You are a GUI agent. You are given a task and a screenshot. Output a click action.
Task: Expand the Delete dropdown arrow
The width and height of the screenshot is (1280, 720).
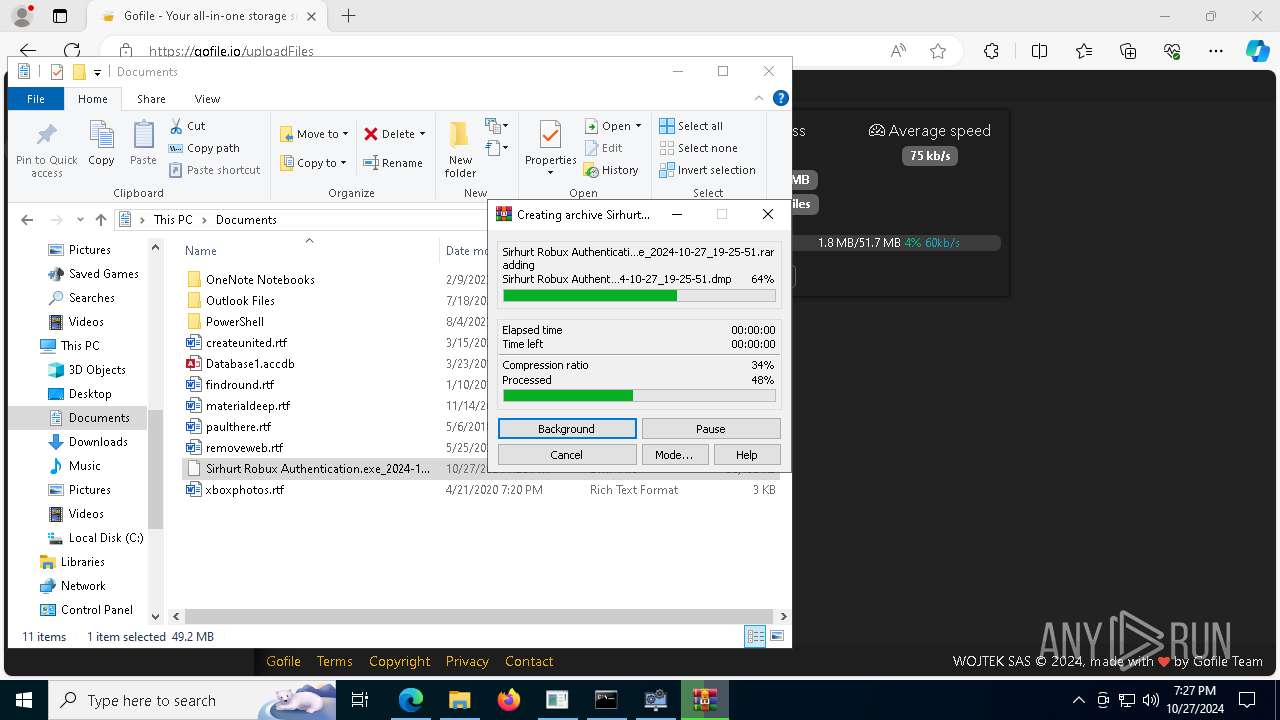(x=422, y=134)
